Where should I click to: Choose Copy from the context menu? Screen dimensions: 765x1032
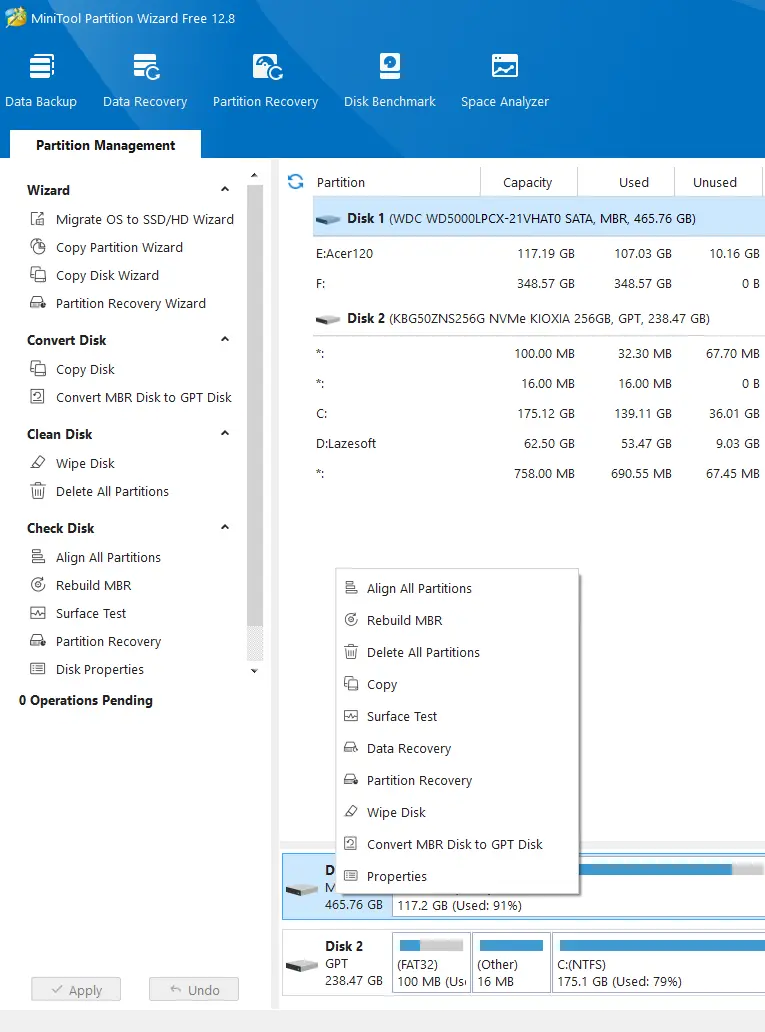[458, 684]
